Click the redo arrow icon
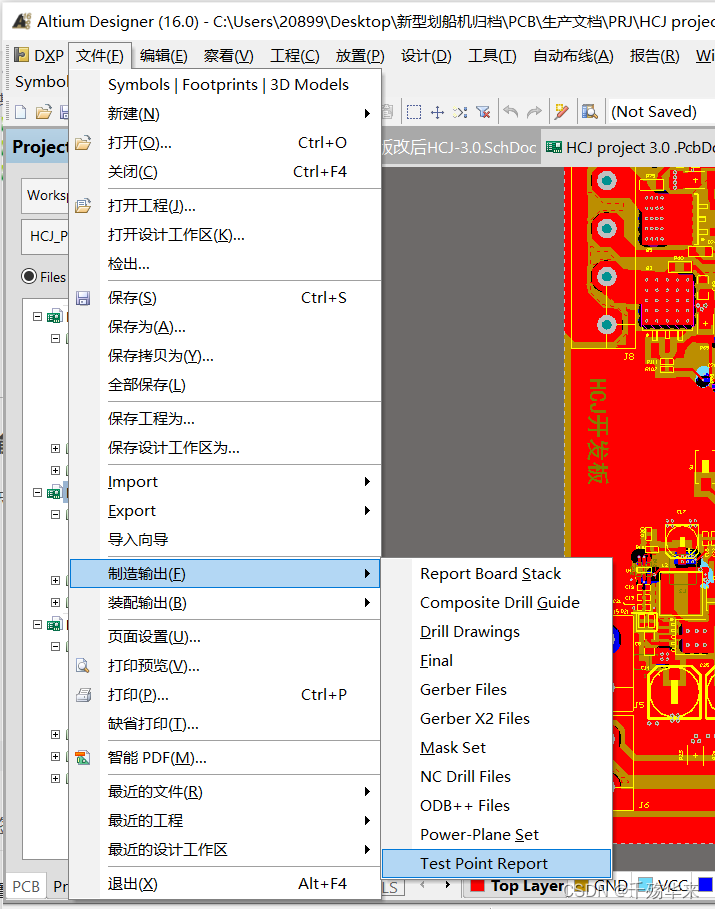715x909 pixels. (x=534, y=112)
